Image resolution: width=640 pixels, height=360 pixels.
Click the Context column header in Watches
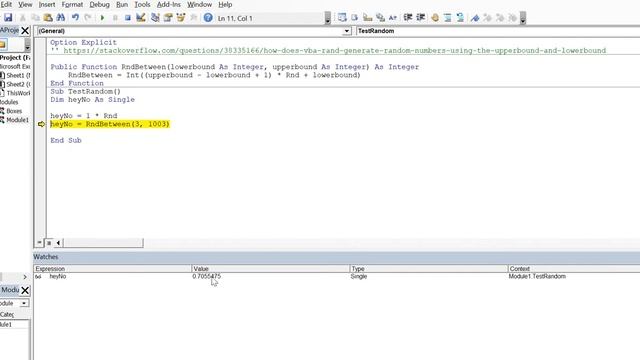coord(574,269)
